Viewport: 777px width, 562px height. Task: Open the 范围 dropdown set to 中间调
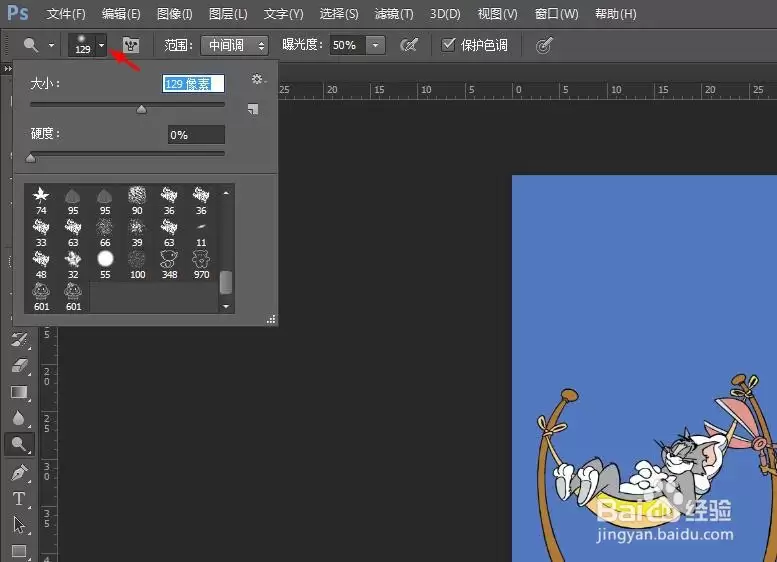234,46
